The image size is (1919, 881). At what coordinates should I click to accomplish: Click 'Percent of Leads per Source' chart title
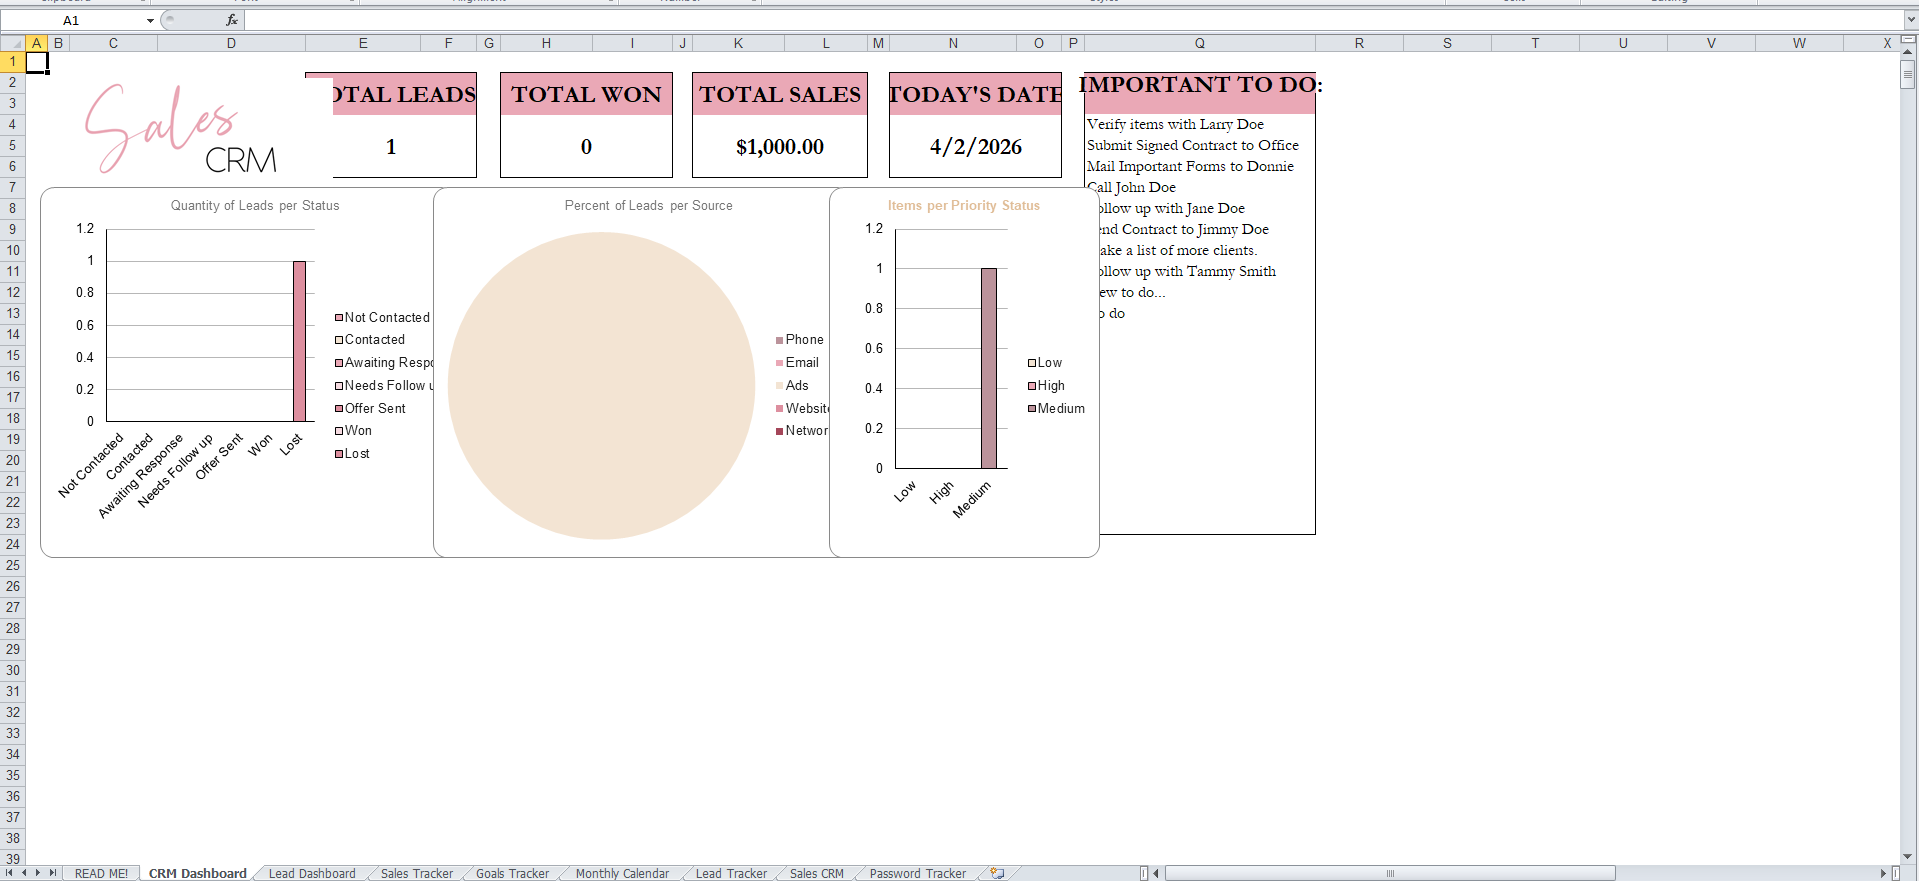(x=648, y=205)
